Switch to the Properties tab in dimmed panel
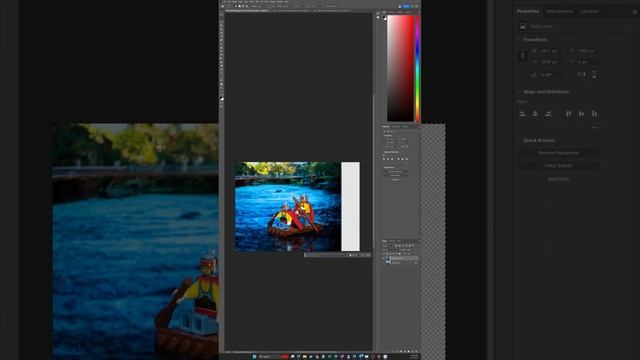The height and width of the screenshot is (360, 640). [528, 11]
